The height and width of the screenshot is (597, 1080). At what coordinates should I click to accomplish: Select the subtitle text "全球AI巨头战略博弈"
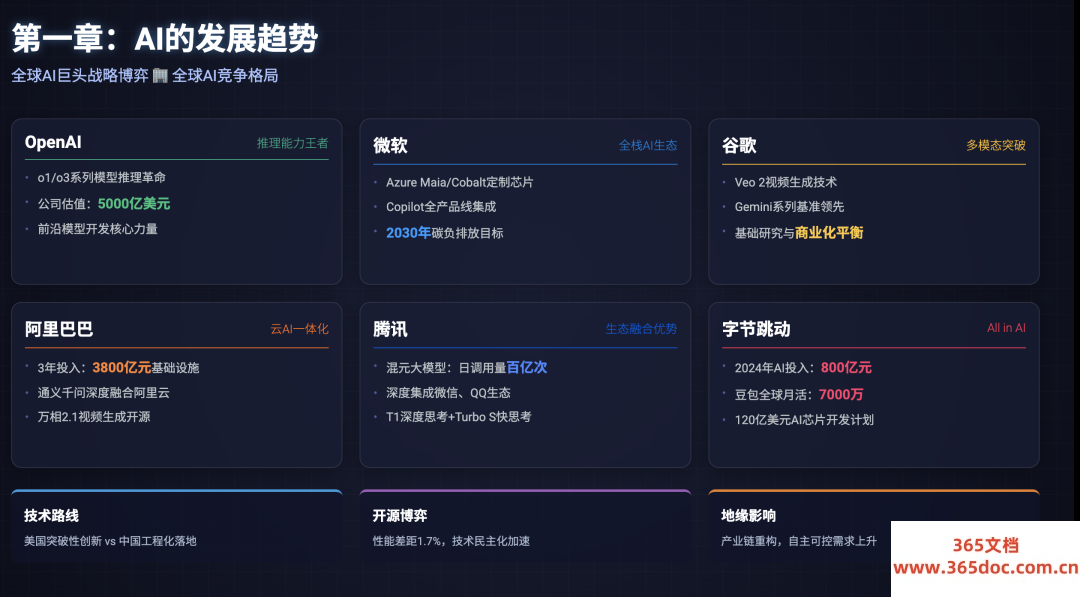(80, 76)
